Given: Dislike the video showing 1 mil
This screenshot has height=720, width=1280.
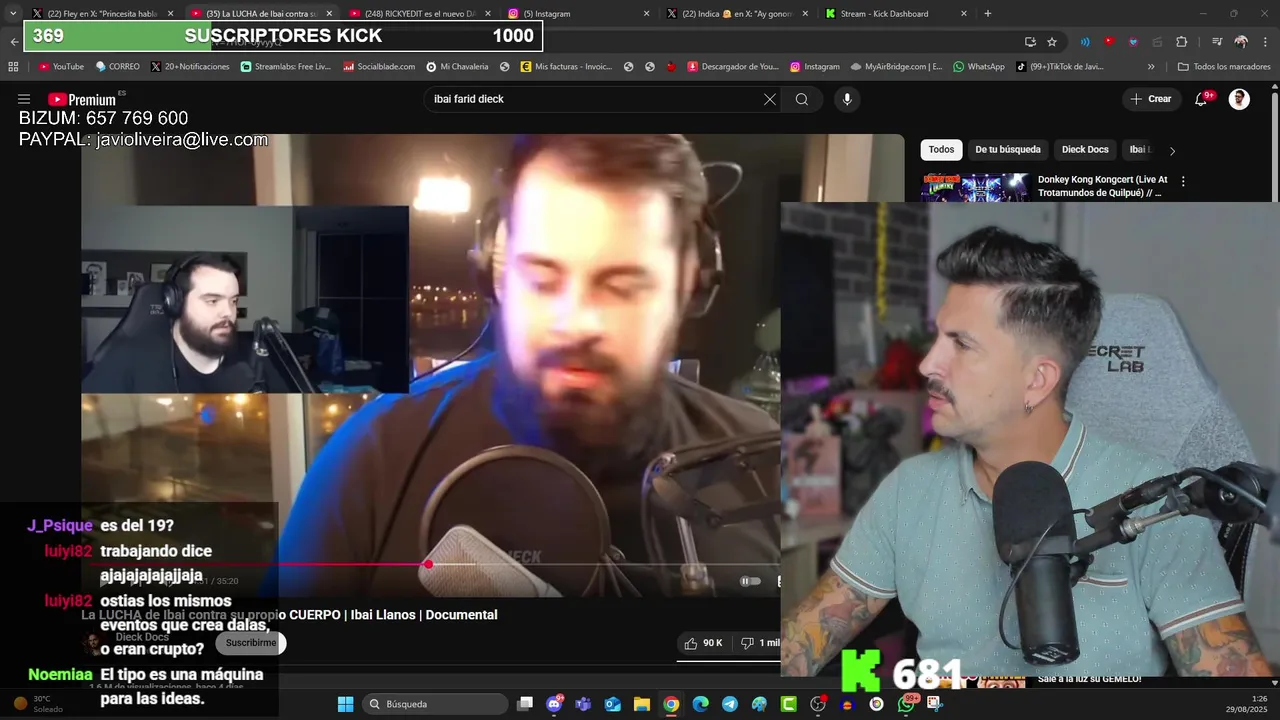Looking at the screenshot, I should pyautogui.click(x=759, y=643).
